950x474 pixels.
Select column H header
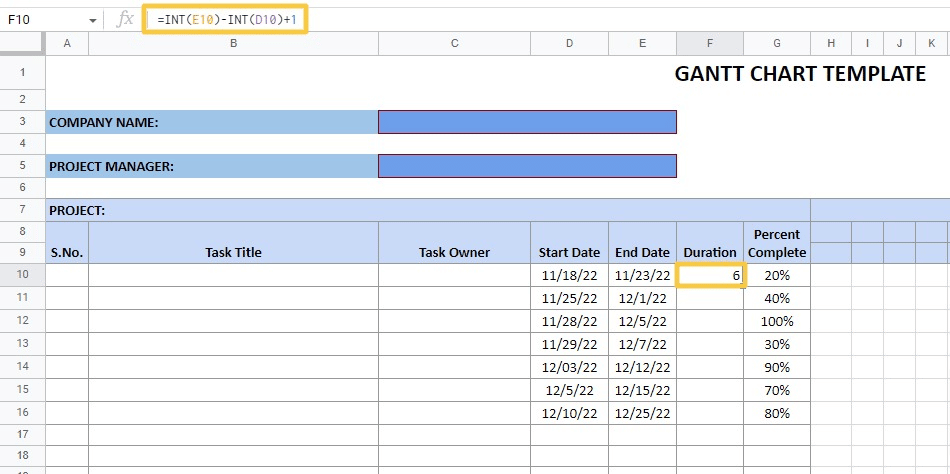pos(831,43)
